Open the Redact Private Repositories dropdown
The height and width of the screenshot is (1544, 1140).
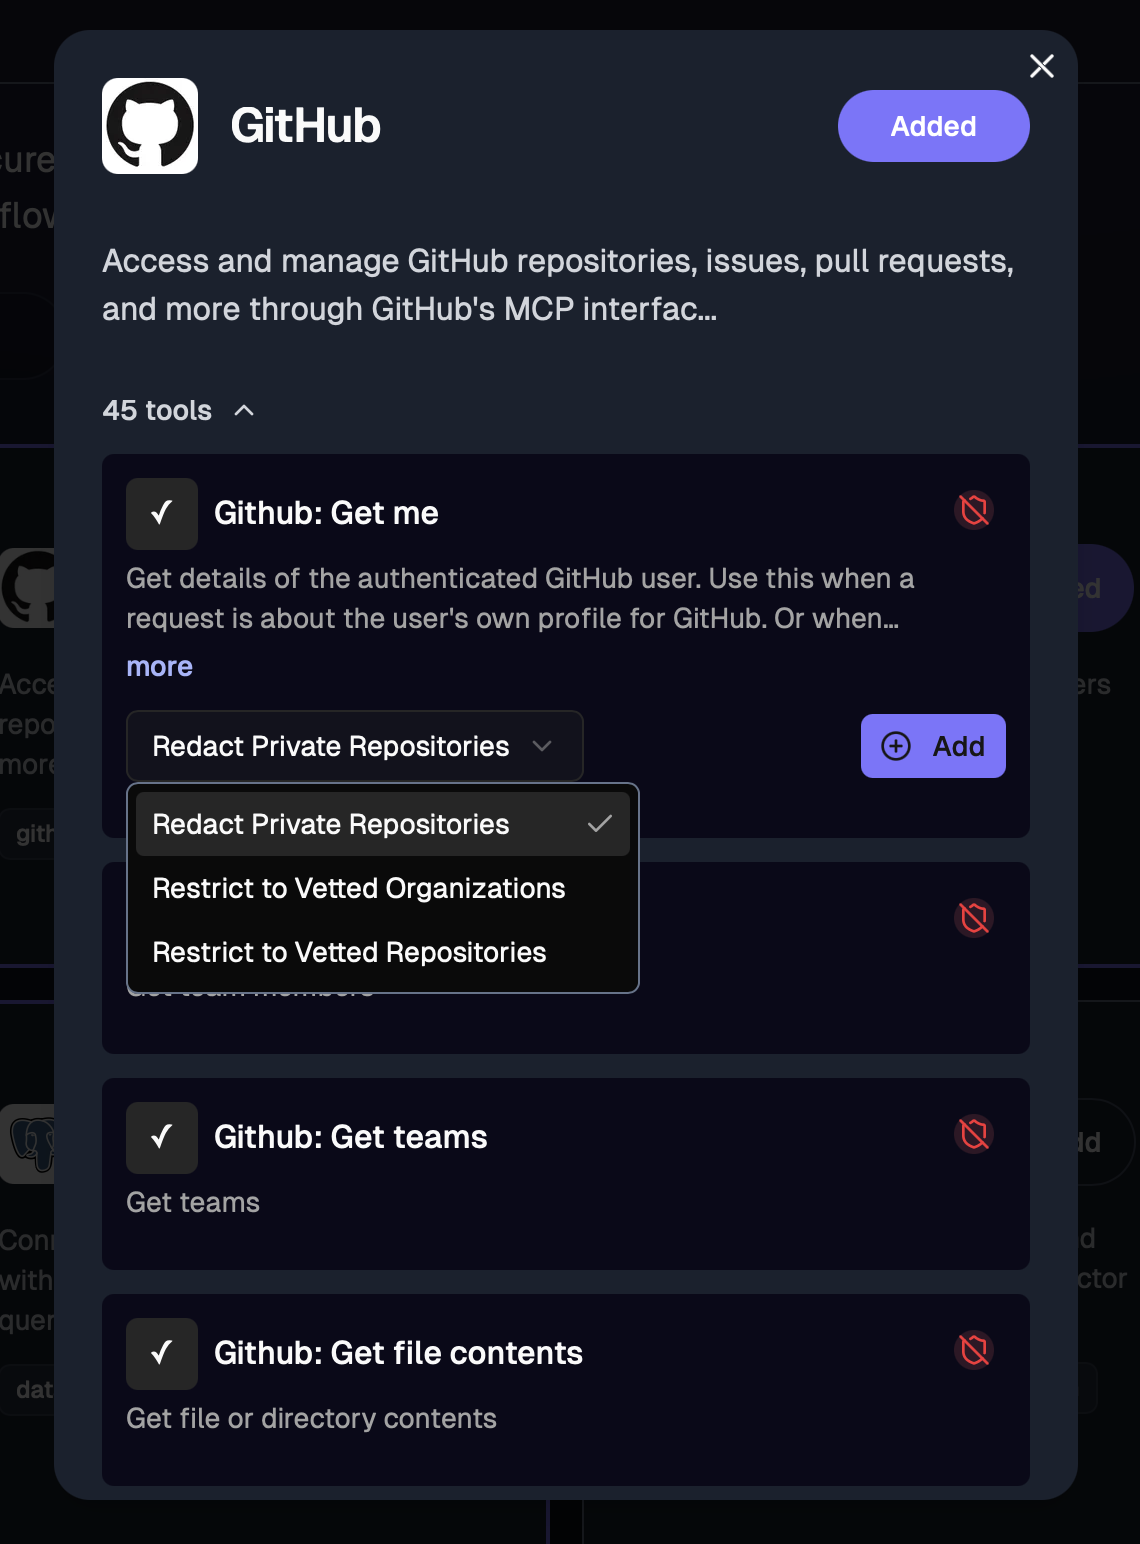click(354, 746)
